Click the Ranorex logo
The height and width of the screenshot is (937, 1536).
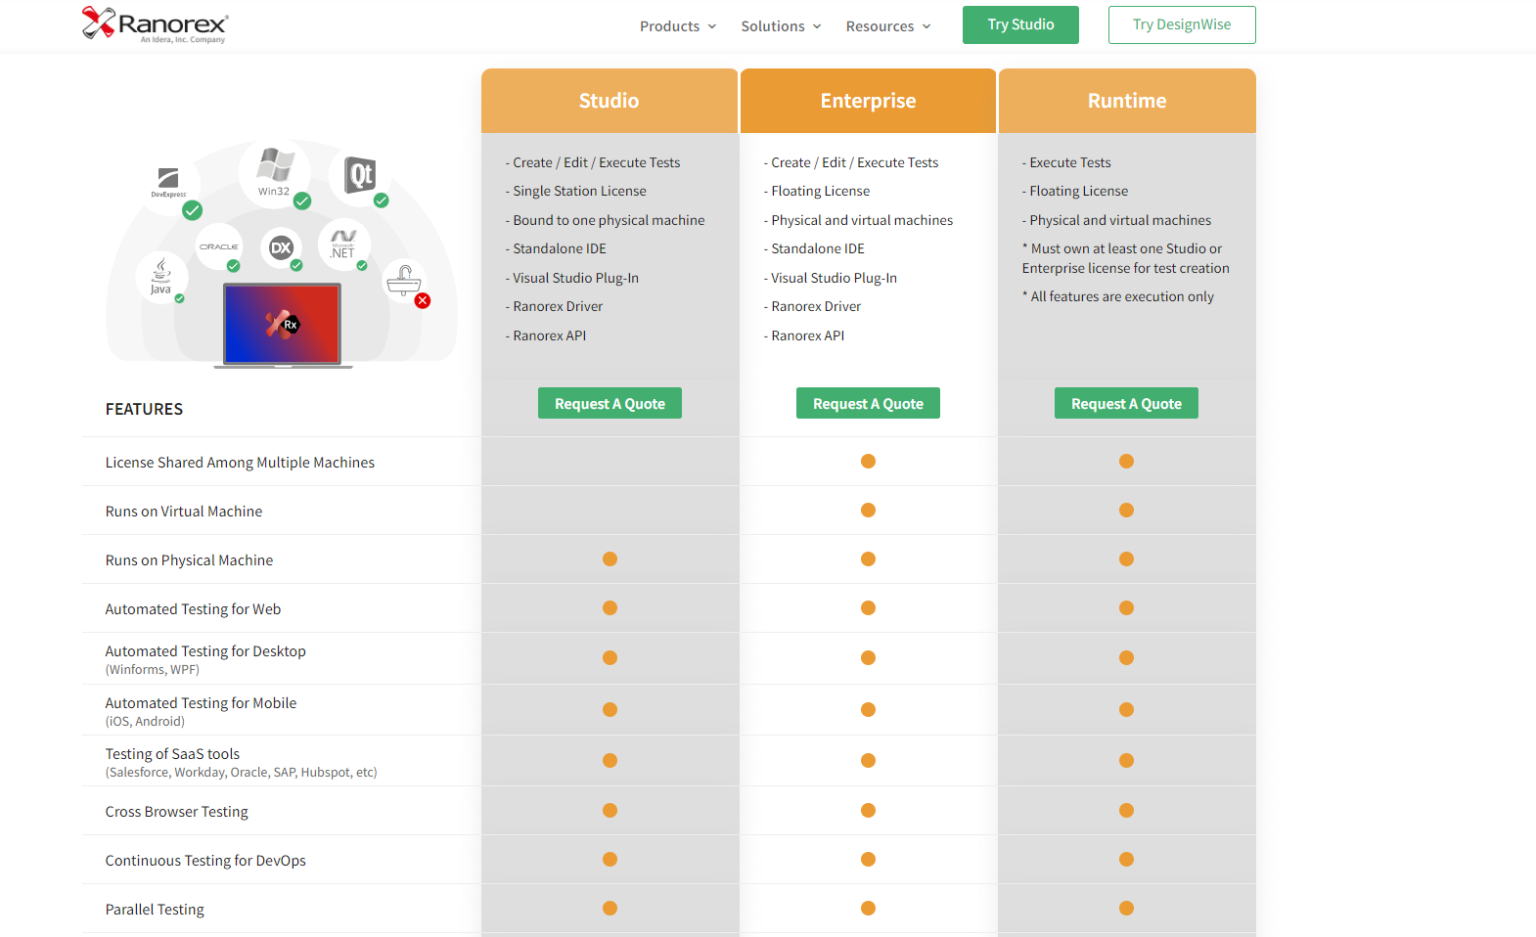pos(153,24)
